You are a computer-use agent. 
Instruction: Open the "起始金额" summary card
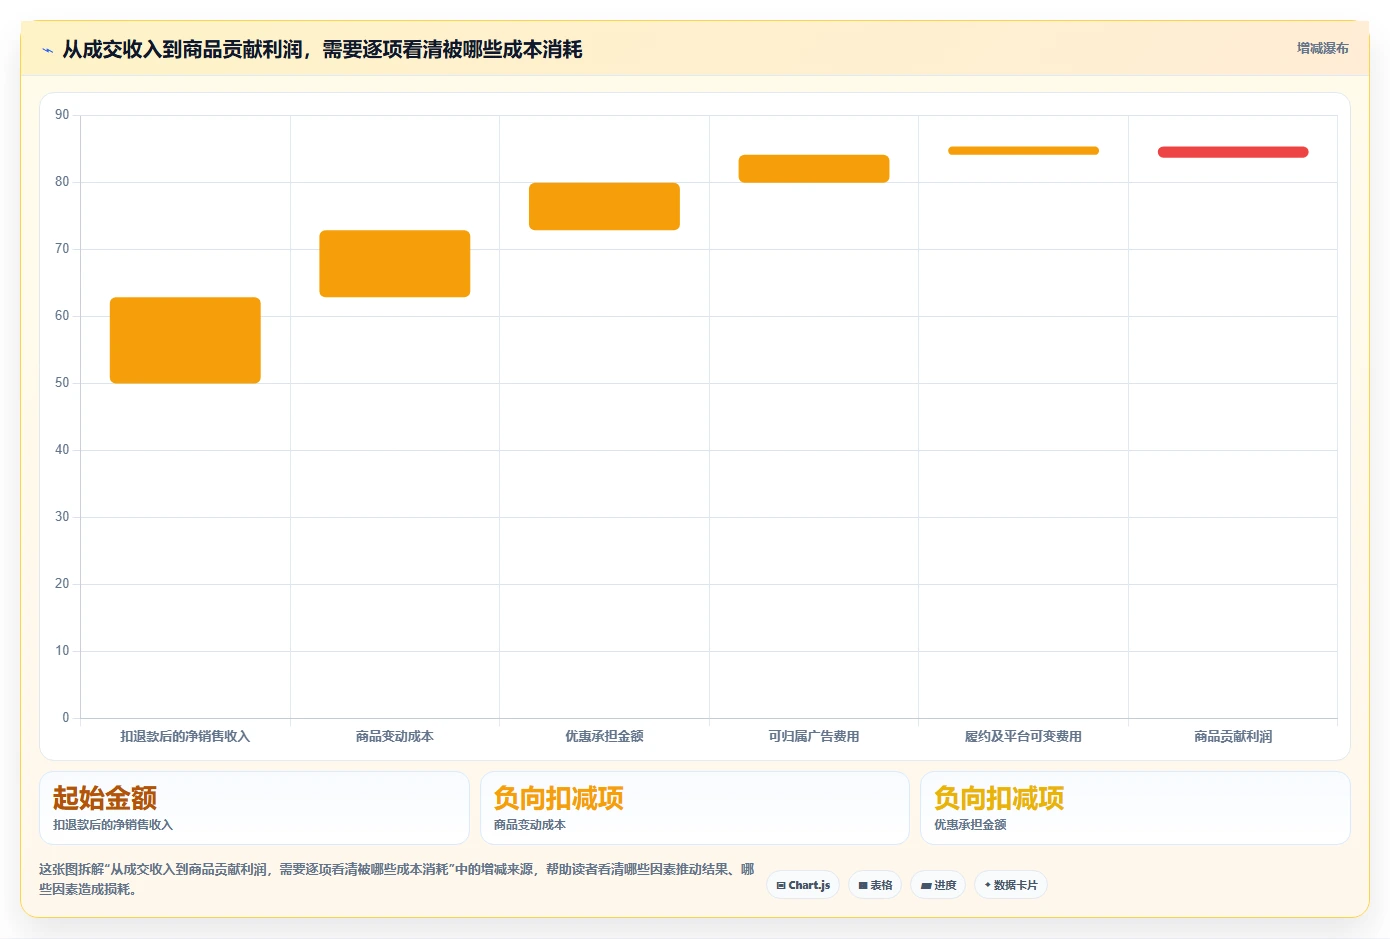click(254, 808)
